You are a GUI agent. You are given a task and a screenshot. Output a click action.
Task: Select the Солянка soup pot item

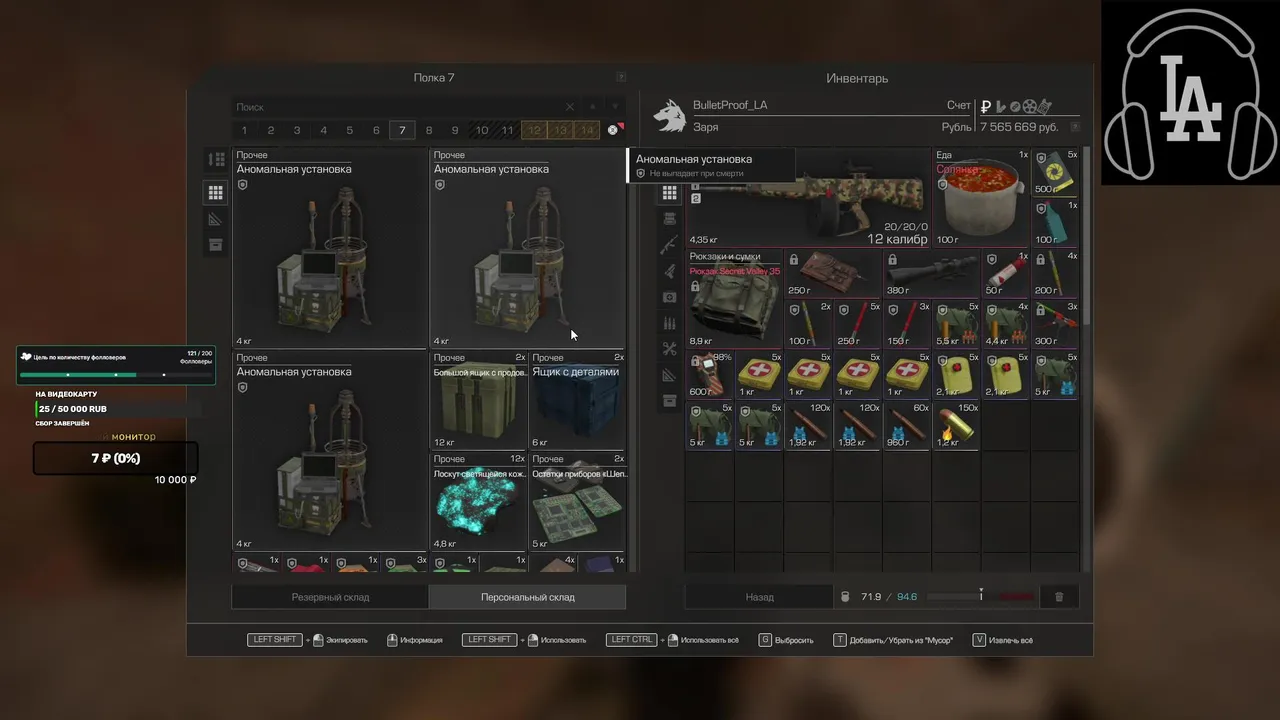[981, 198]
